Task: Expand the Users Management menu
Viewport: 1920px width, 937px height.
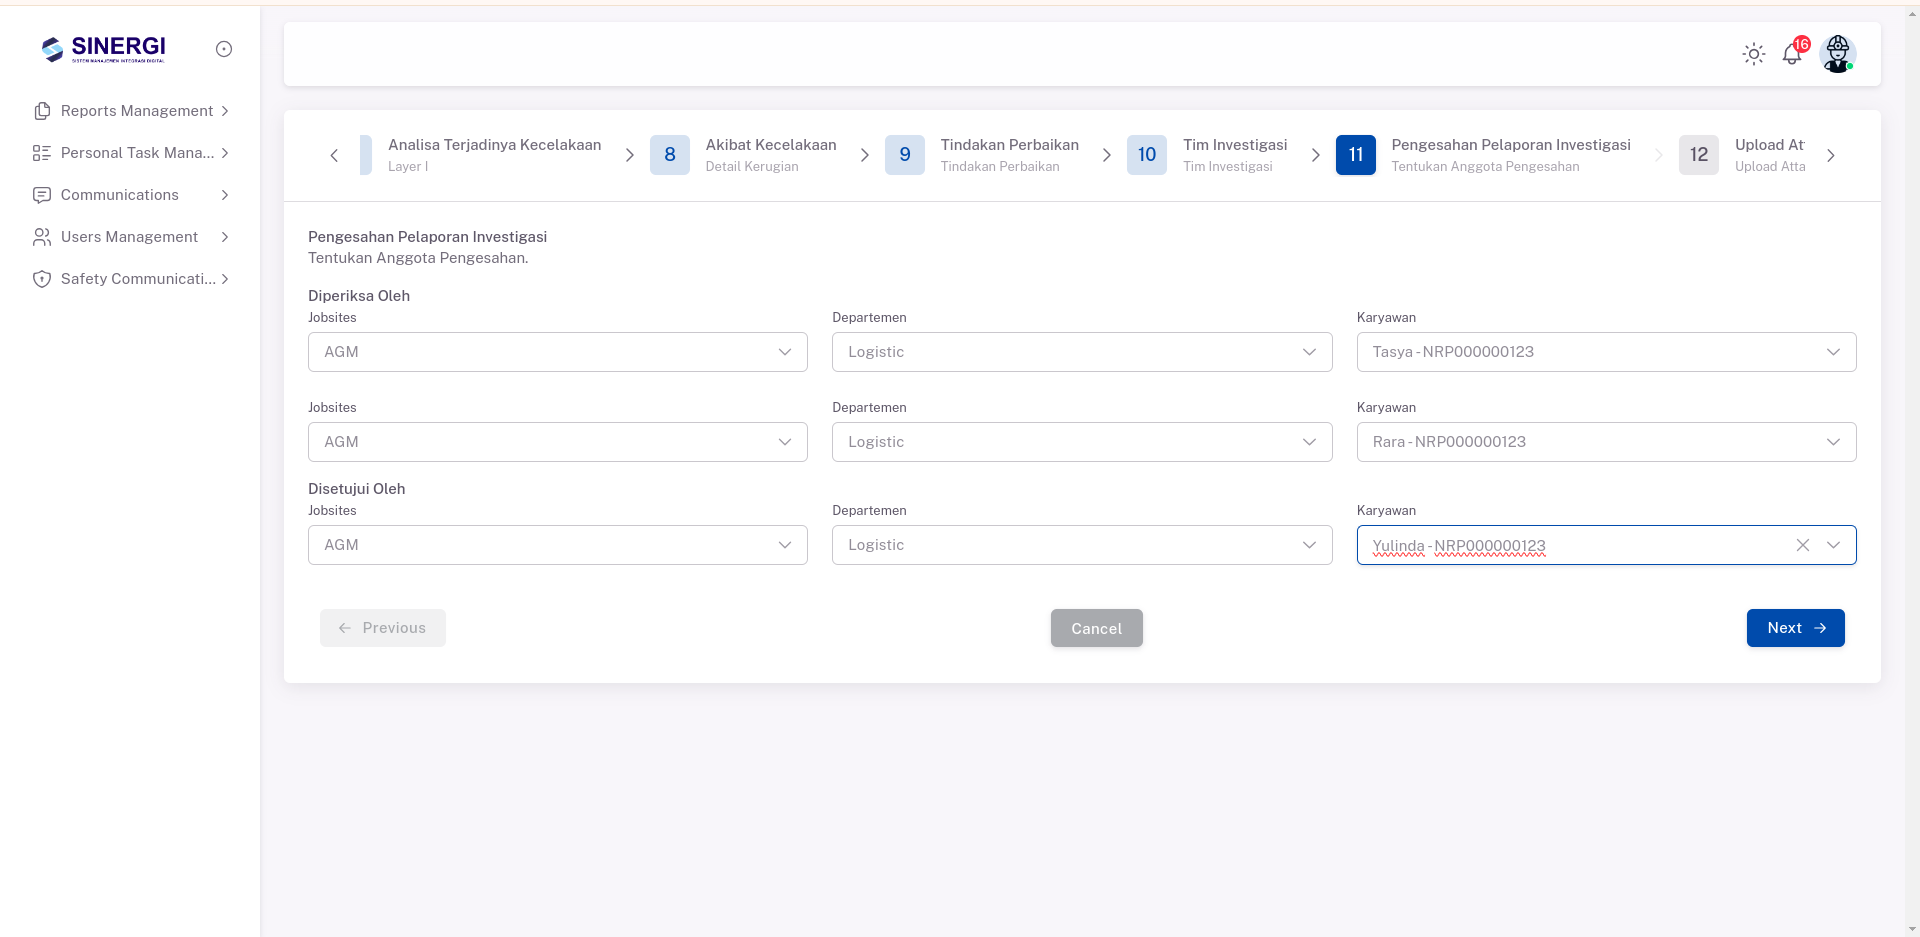Action: click(225, 237)
